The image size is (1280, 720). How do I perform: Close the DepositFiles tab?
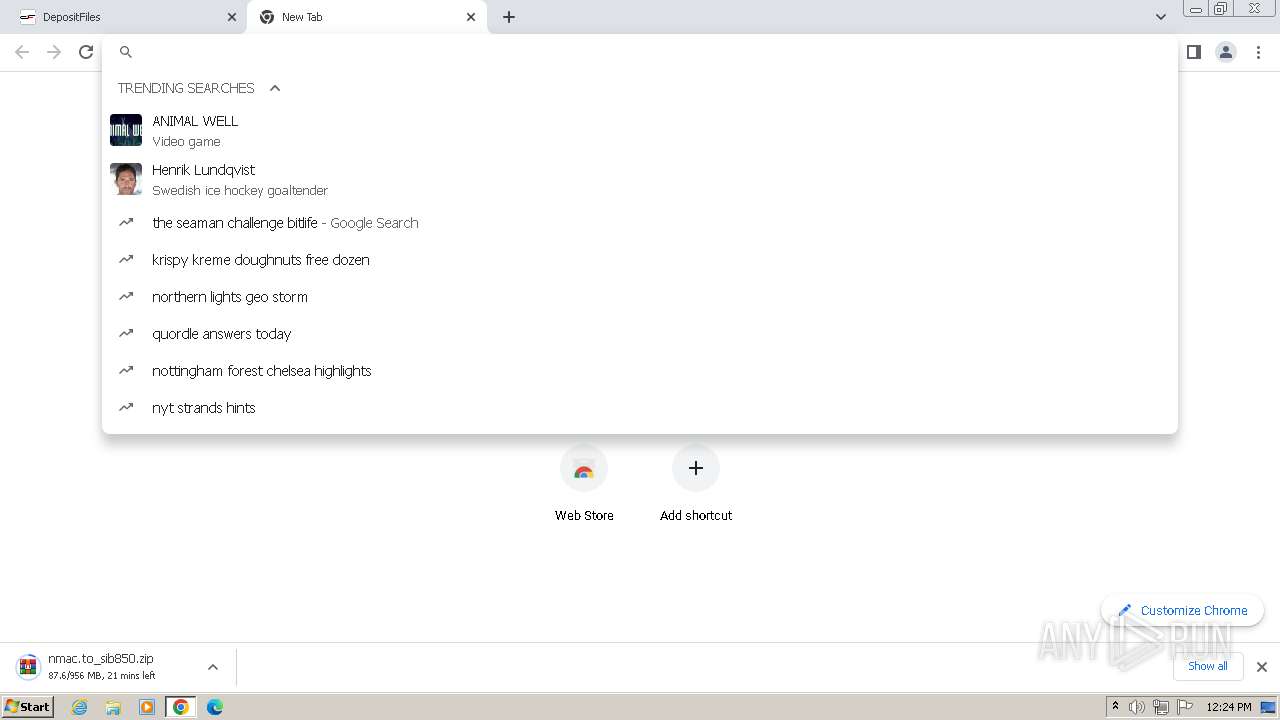click(x=232, y=17)
